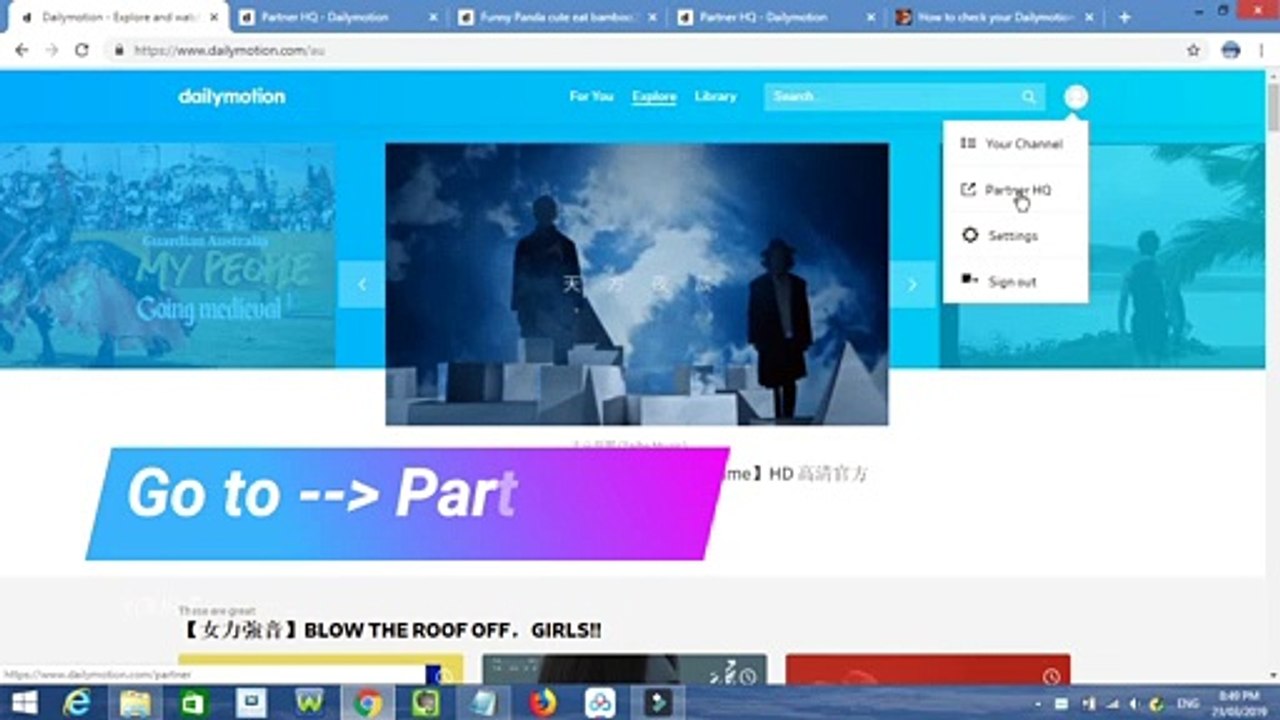Click the Chrome taskbar icon
This screenshot has height=720, width=1280.
point(367,703)
